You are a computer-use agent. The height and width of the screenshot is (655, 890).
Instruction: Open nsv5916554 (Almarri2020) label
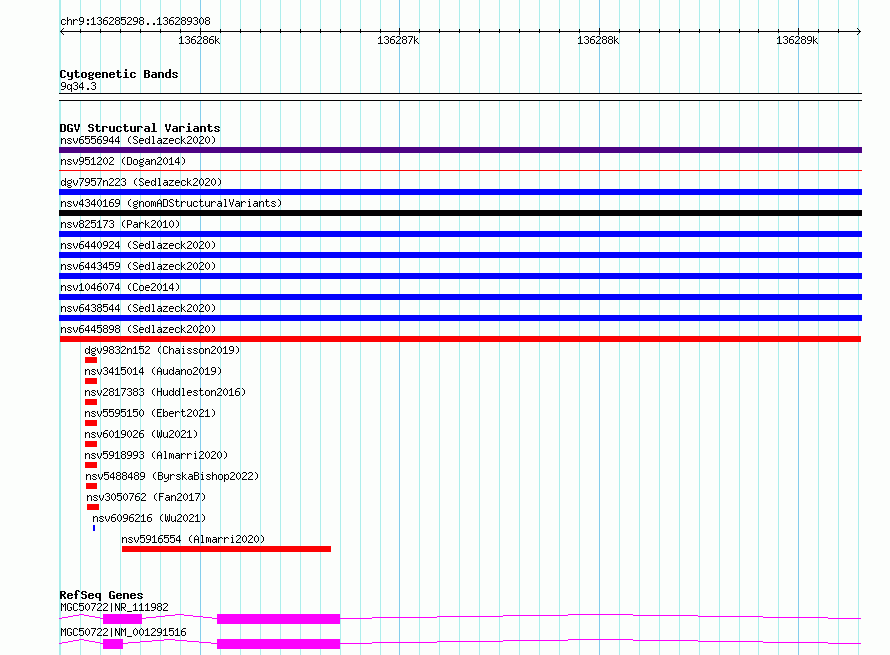point(193,539)
